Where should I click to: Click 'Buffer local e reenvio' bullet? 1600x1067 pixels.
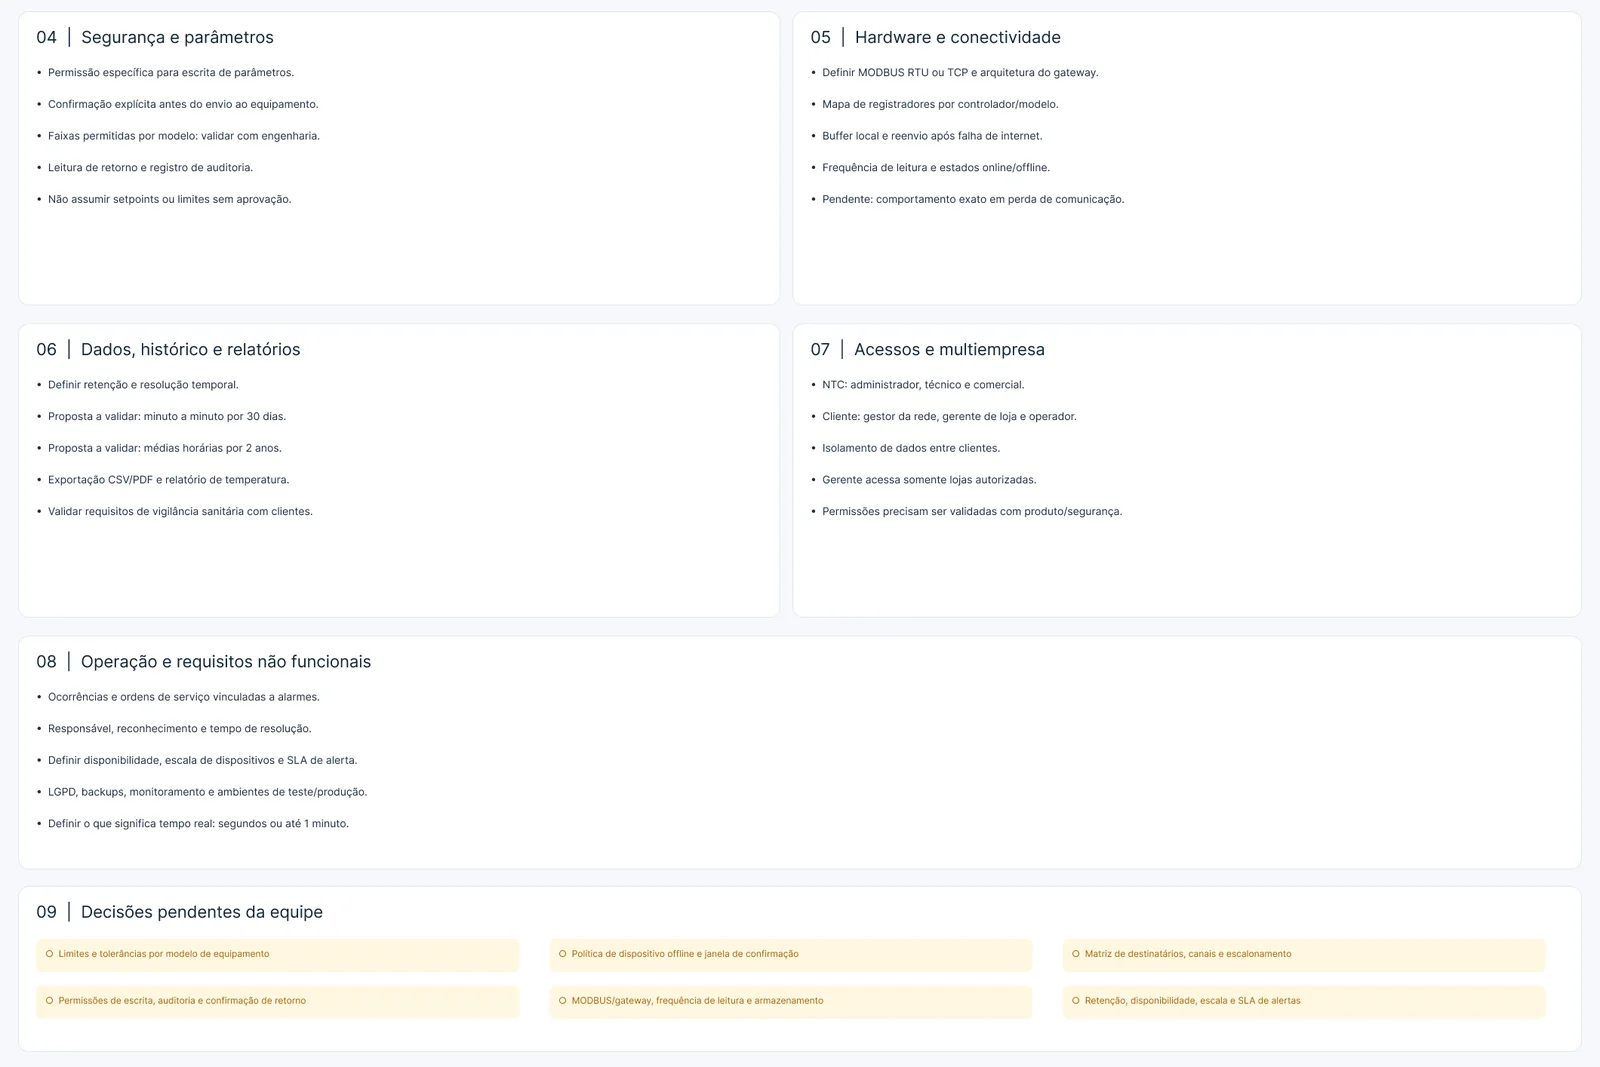point(932,136)
